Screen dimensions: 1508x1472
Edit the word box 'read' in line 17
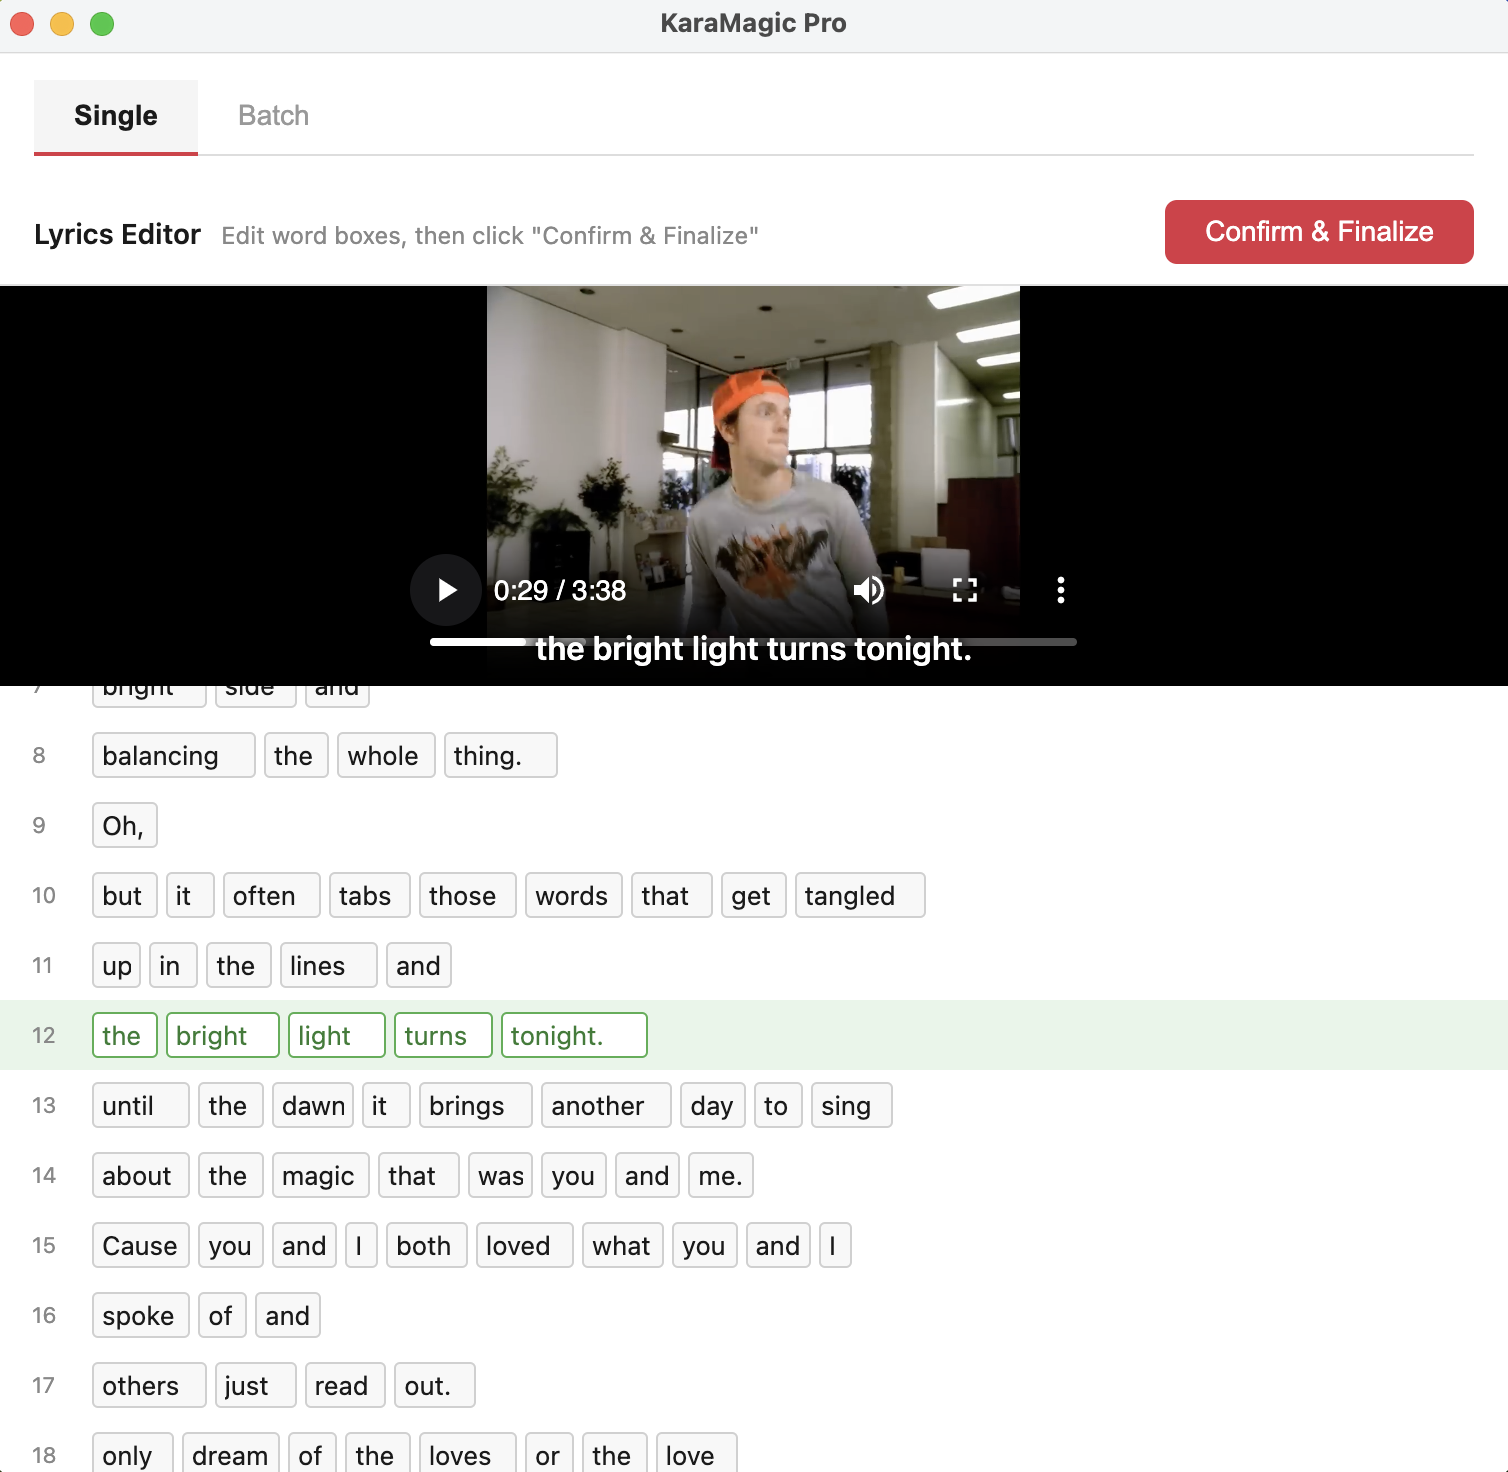pos(345,1386)
